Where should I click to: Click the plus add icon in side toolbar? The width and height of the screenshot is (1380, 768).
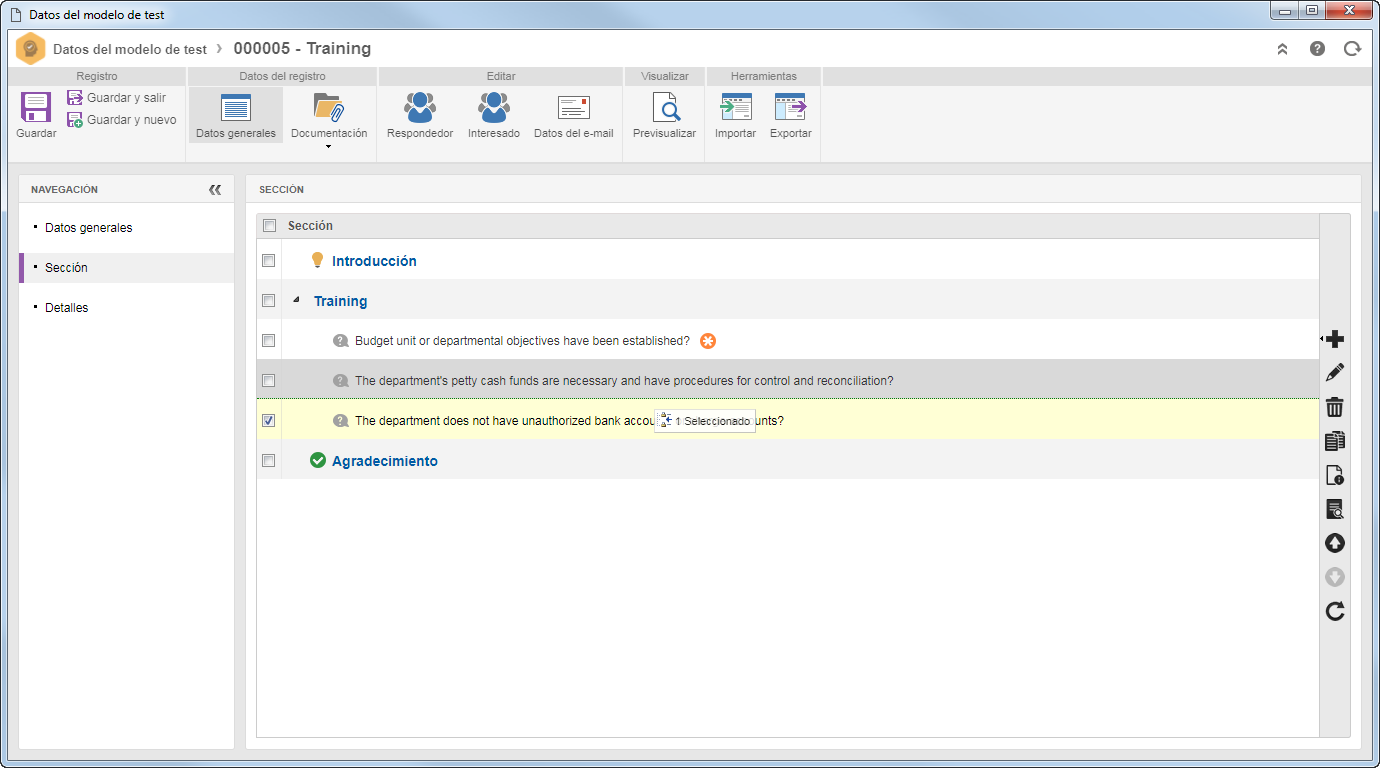tap(1335, 339)
